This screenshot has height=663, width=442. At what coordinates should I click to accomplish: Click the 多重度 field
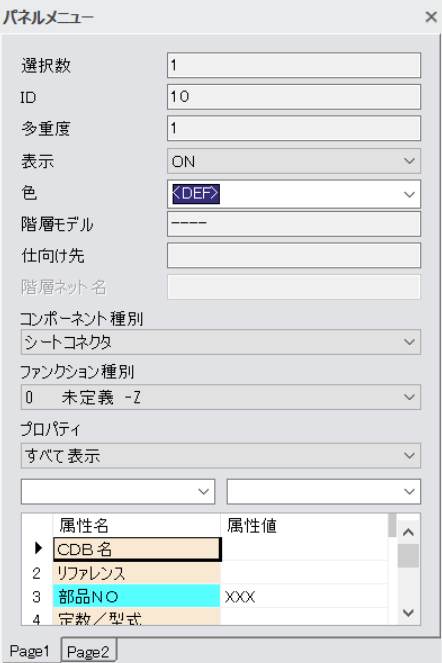294,128
